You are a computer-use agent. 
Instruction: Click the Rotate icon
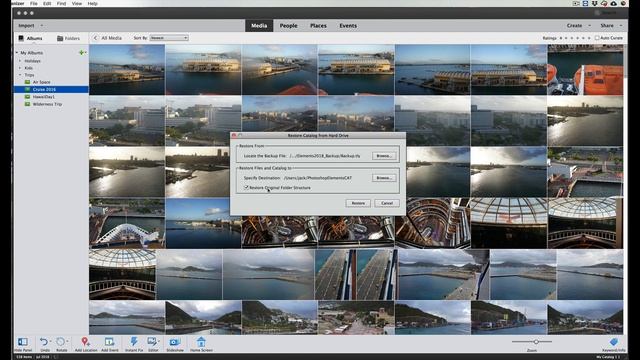click(60, 342)
